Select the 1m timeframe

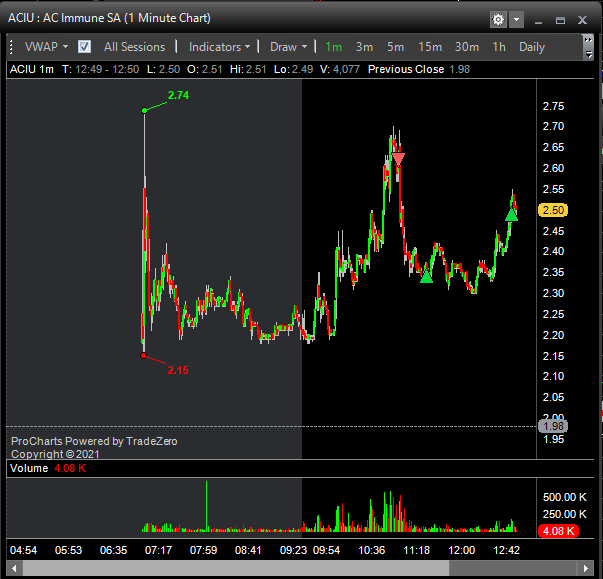click(x=333, y=47)
